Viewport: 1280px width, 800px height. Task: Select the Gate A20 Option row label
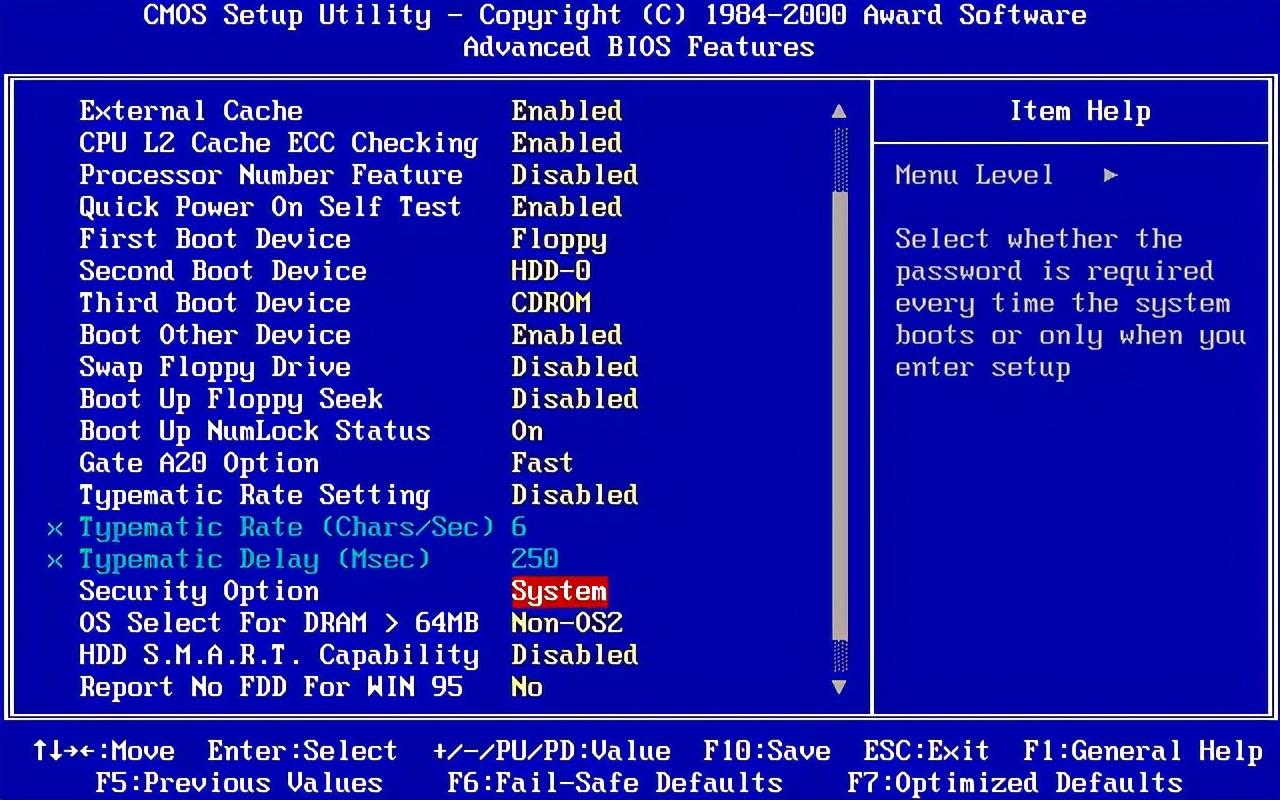tap(199, 463)
